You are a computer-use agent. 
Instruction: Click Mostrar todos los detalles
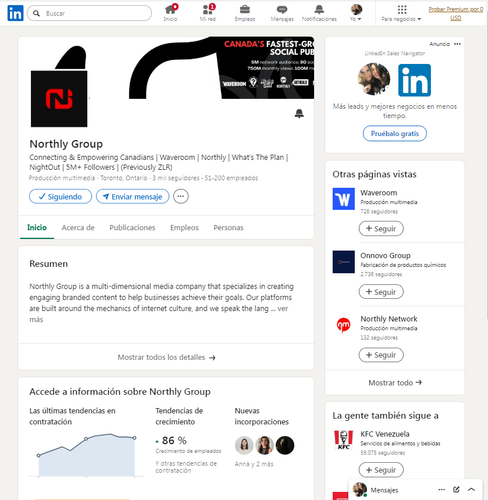(x=166, y=357)
